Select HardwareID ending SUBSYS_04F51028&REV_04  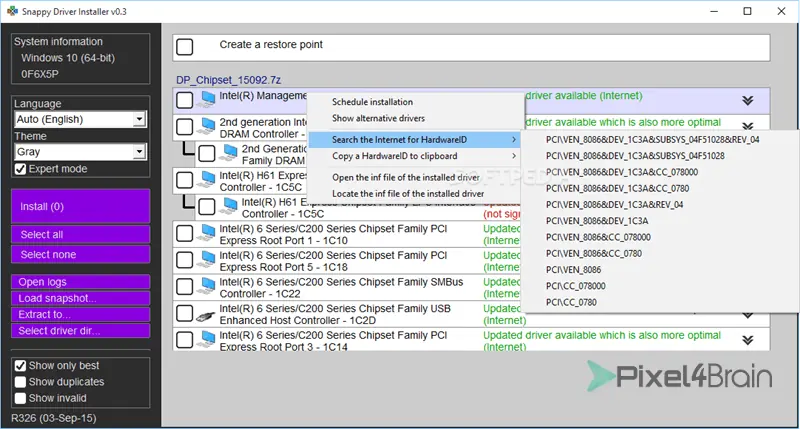point(653,139)
